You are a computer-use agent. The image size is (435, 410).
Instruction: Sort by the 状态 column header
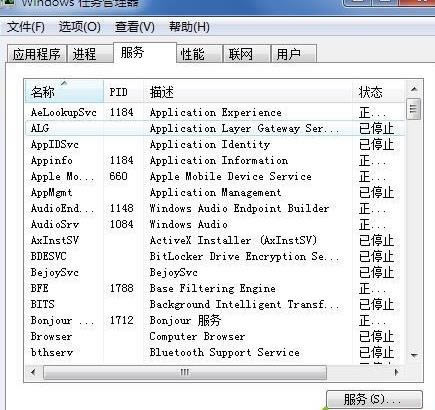pos(379,91)
